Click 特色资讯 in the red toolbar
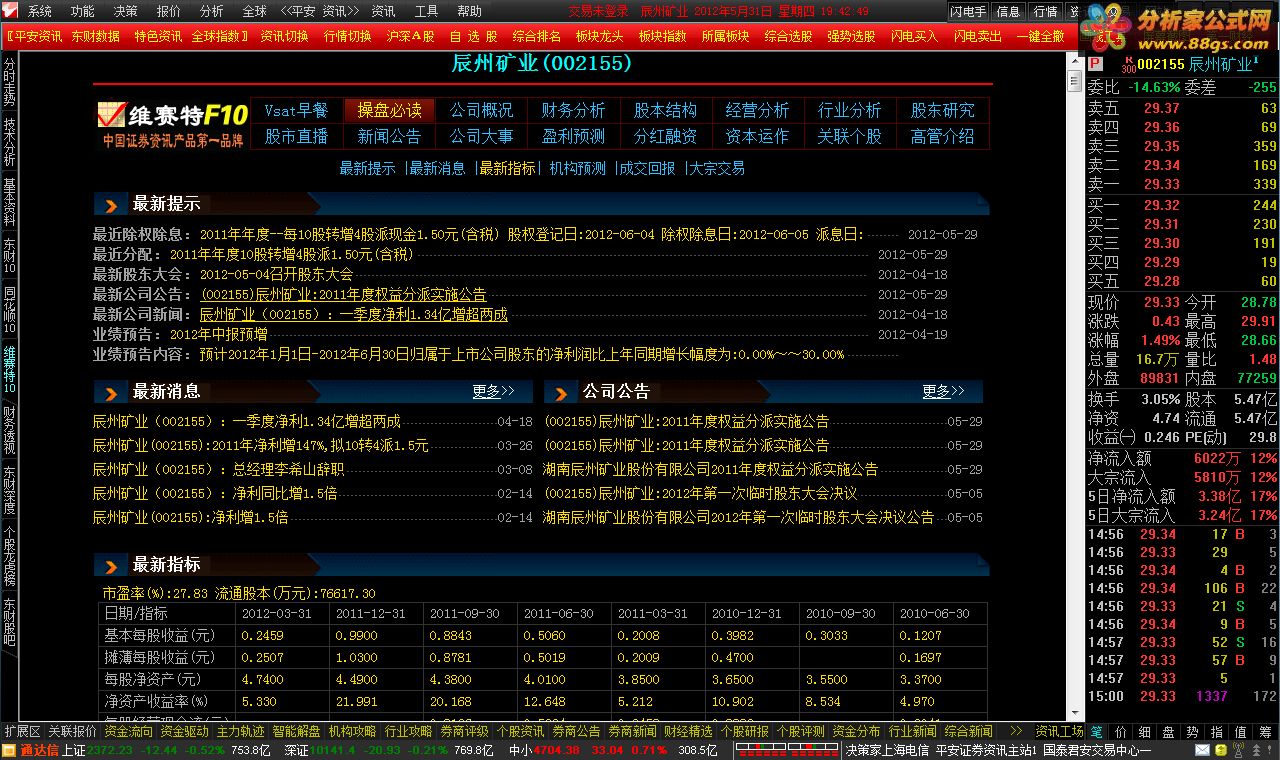 tap(159, 36)
